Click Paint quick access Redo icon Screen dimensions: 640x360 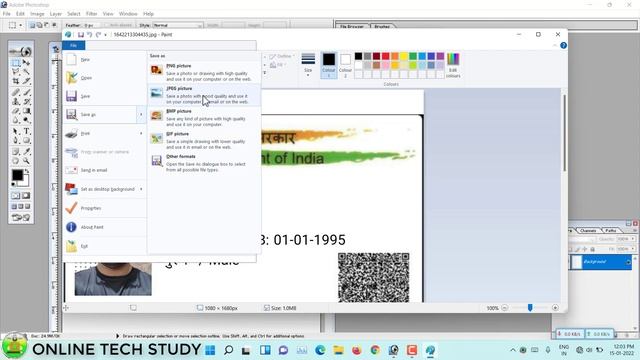98,35
